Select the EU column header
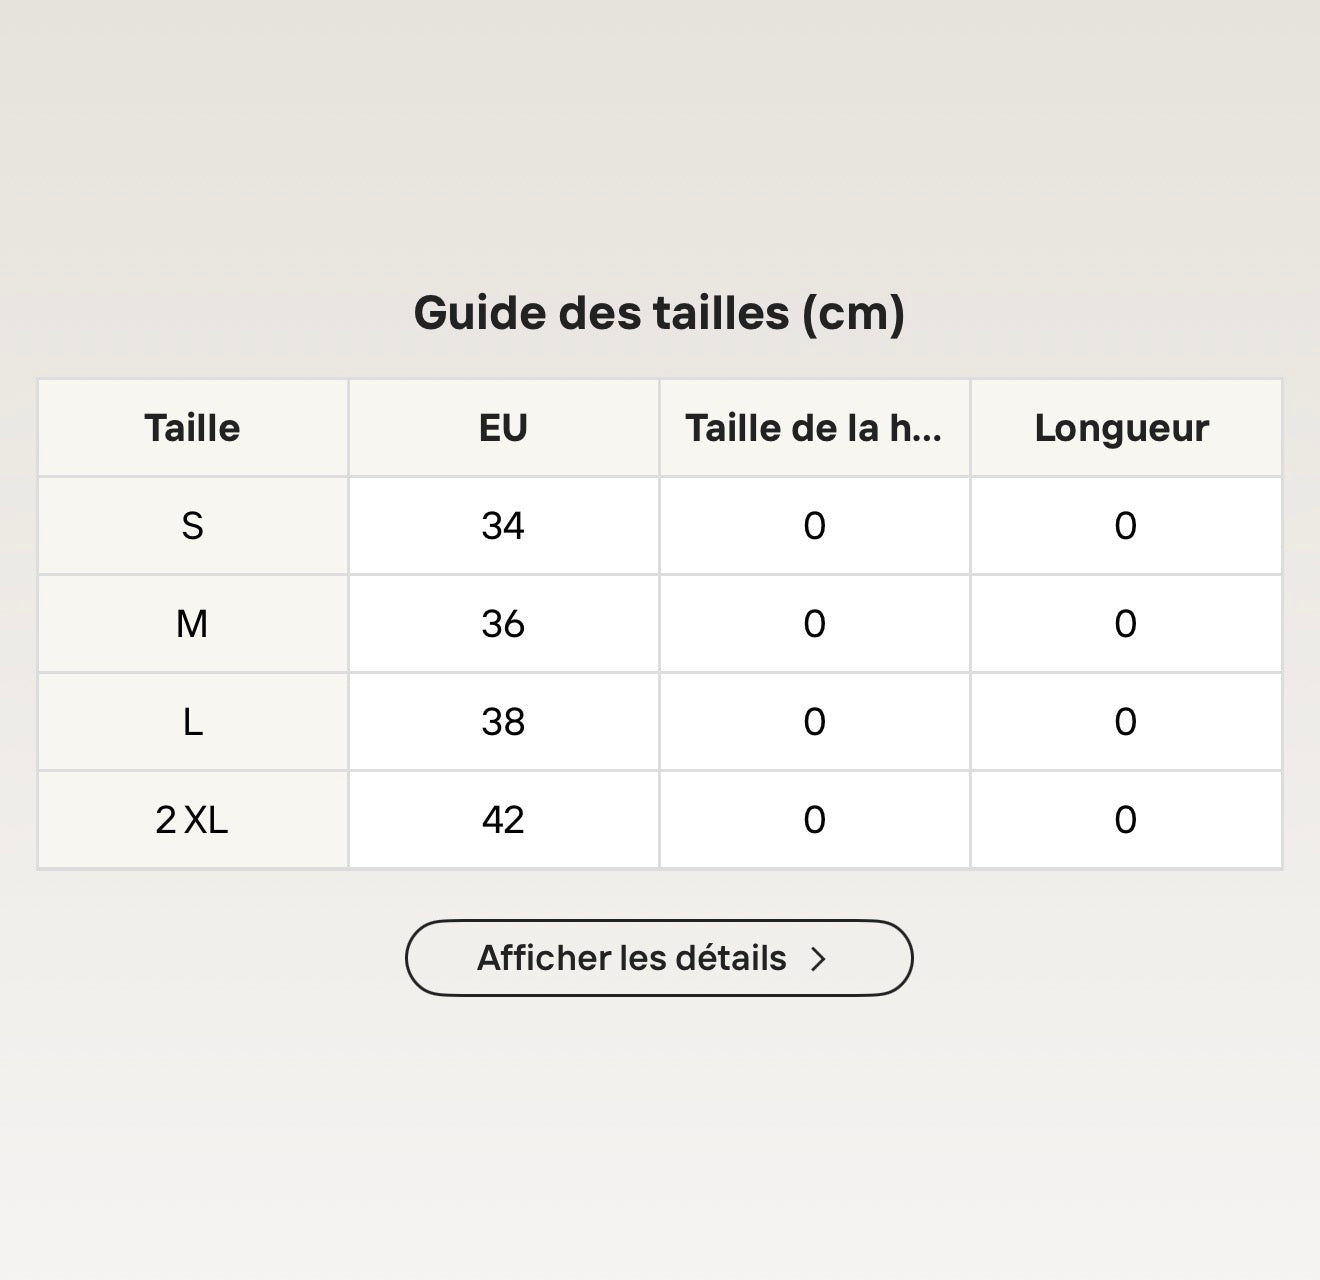This screenshot has width=1320, height=1280. [504, 428]
